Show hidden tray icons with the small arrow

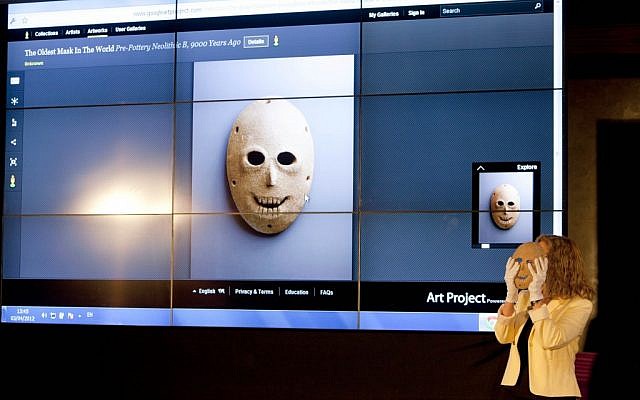click(x=80, y=316)
